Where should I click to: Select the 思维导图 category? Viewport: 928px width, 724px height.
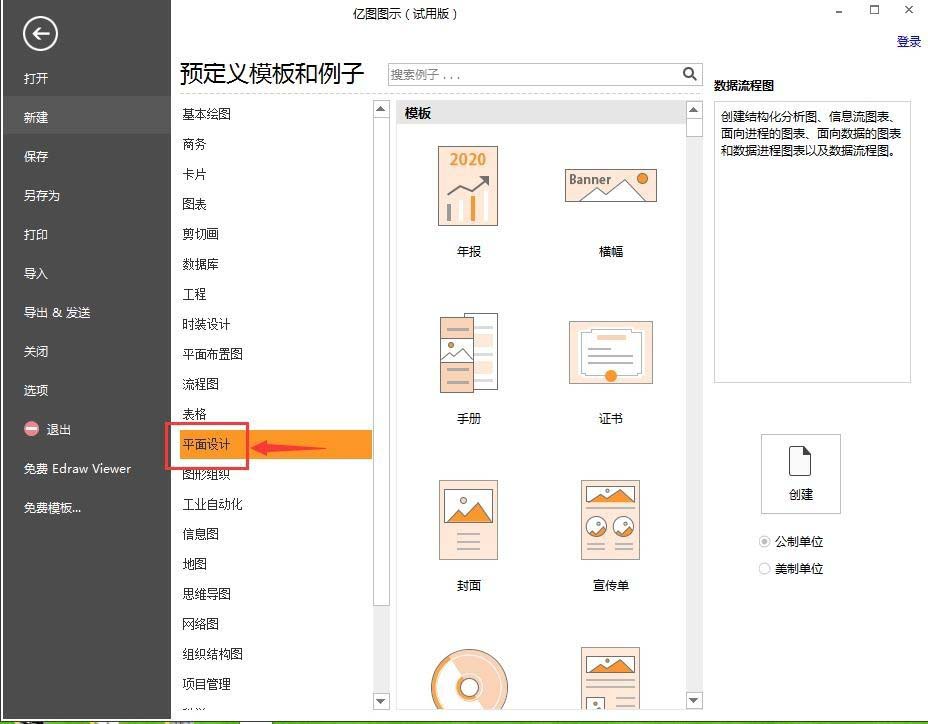[x=209, y=594]
